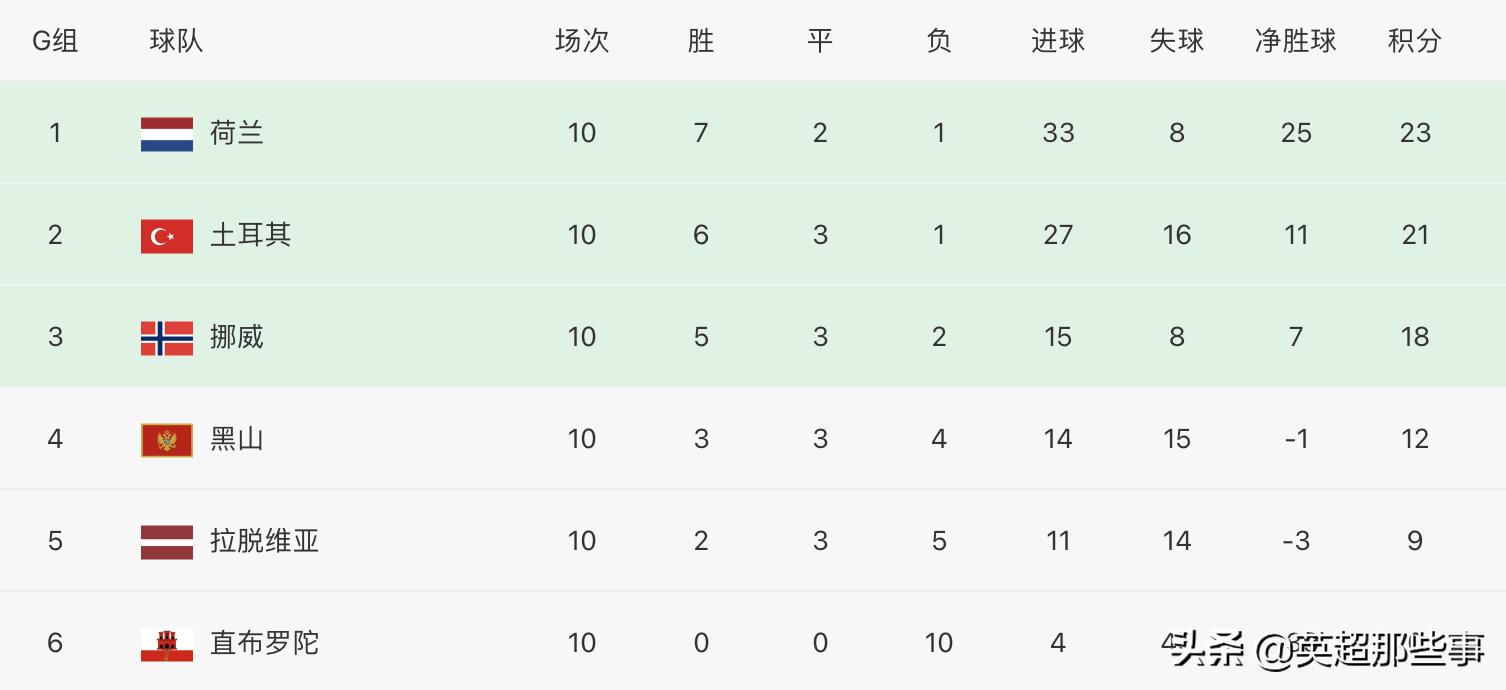Open the 拉脱维亚 team page
Viewport: 1506px width, 690px height.
coord(264,541)
